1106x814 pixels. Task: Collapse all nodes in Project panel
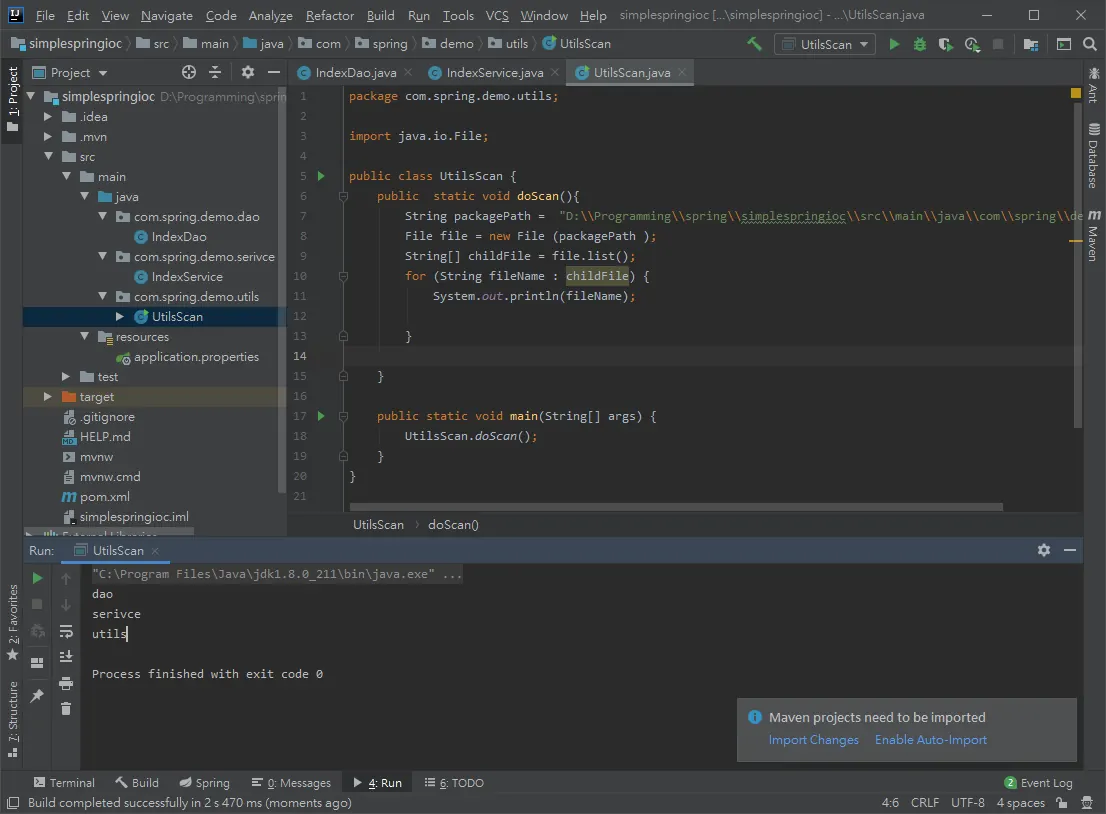215,72
